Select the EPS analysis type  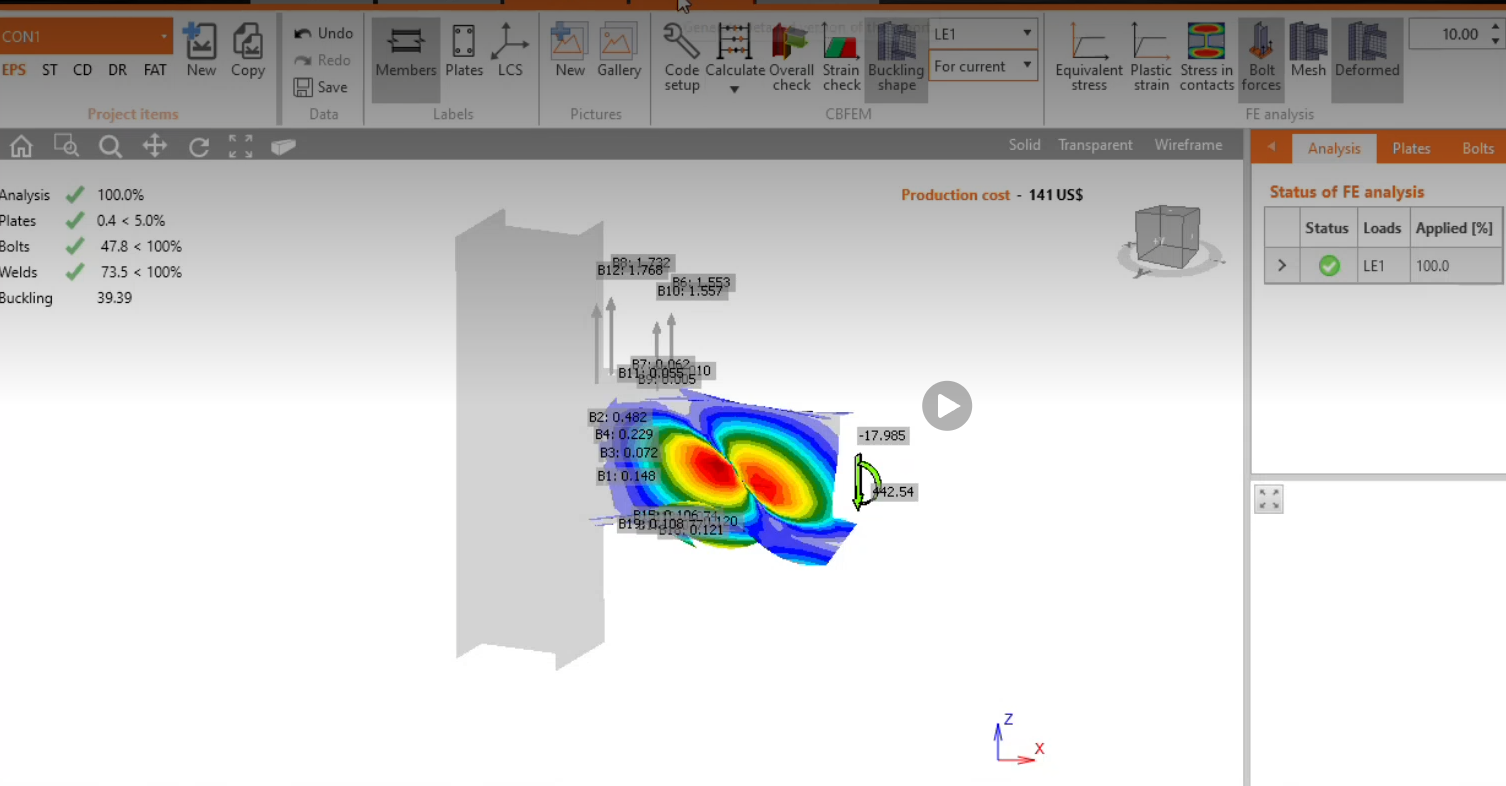click(x=14, y=70)
